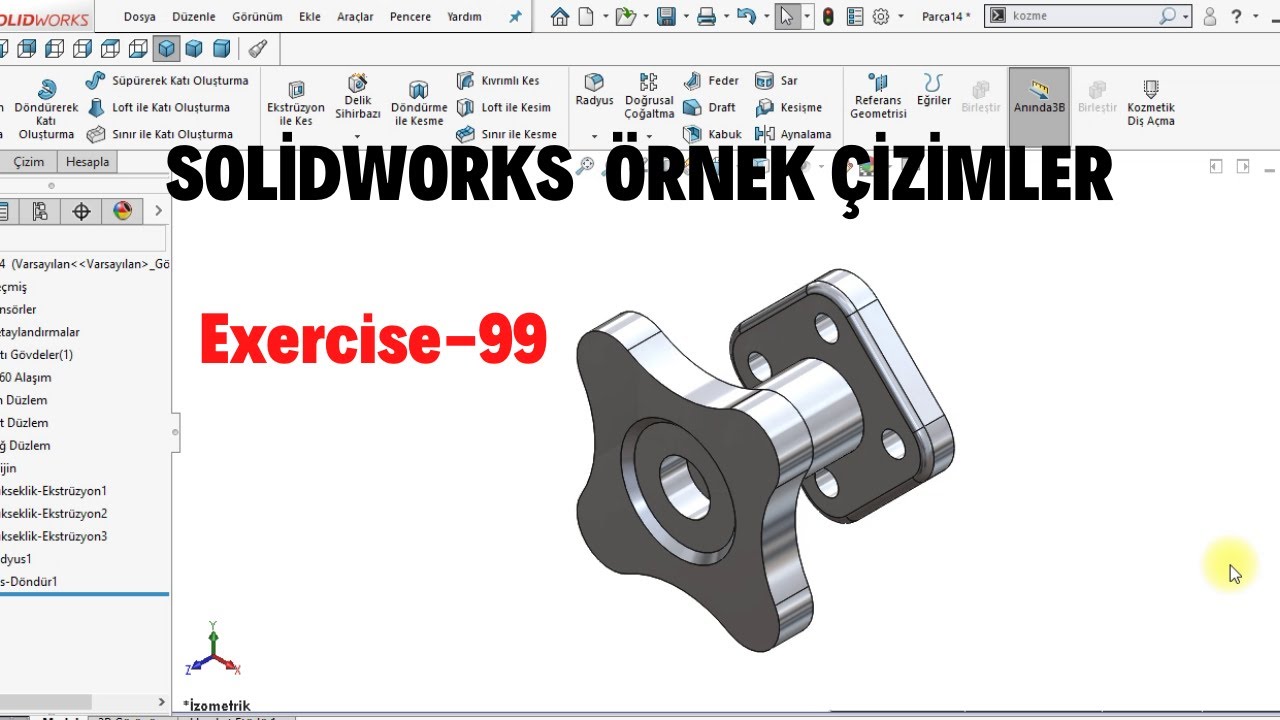1280x720 pixels.
Task: Expand the Save dropdown arrow
Action: [x=686, y=17]
